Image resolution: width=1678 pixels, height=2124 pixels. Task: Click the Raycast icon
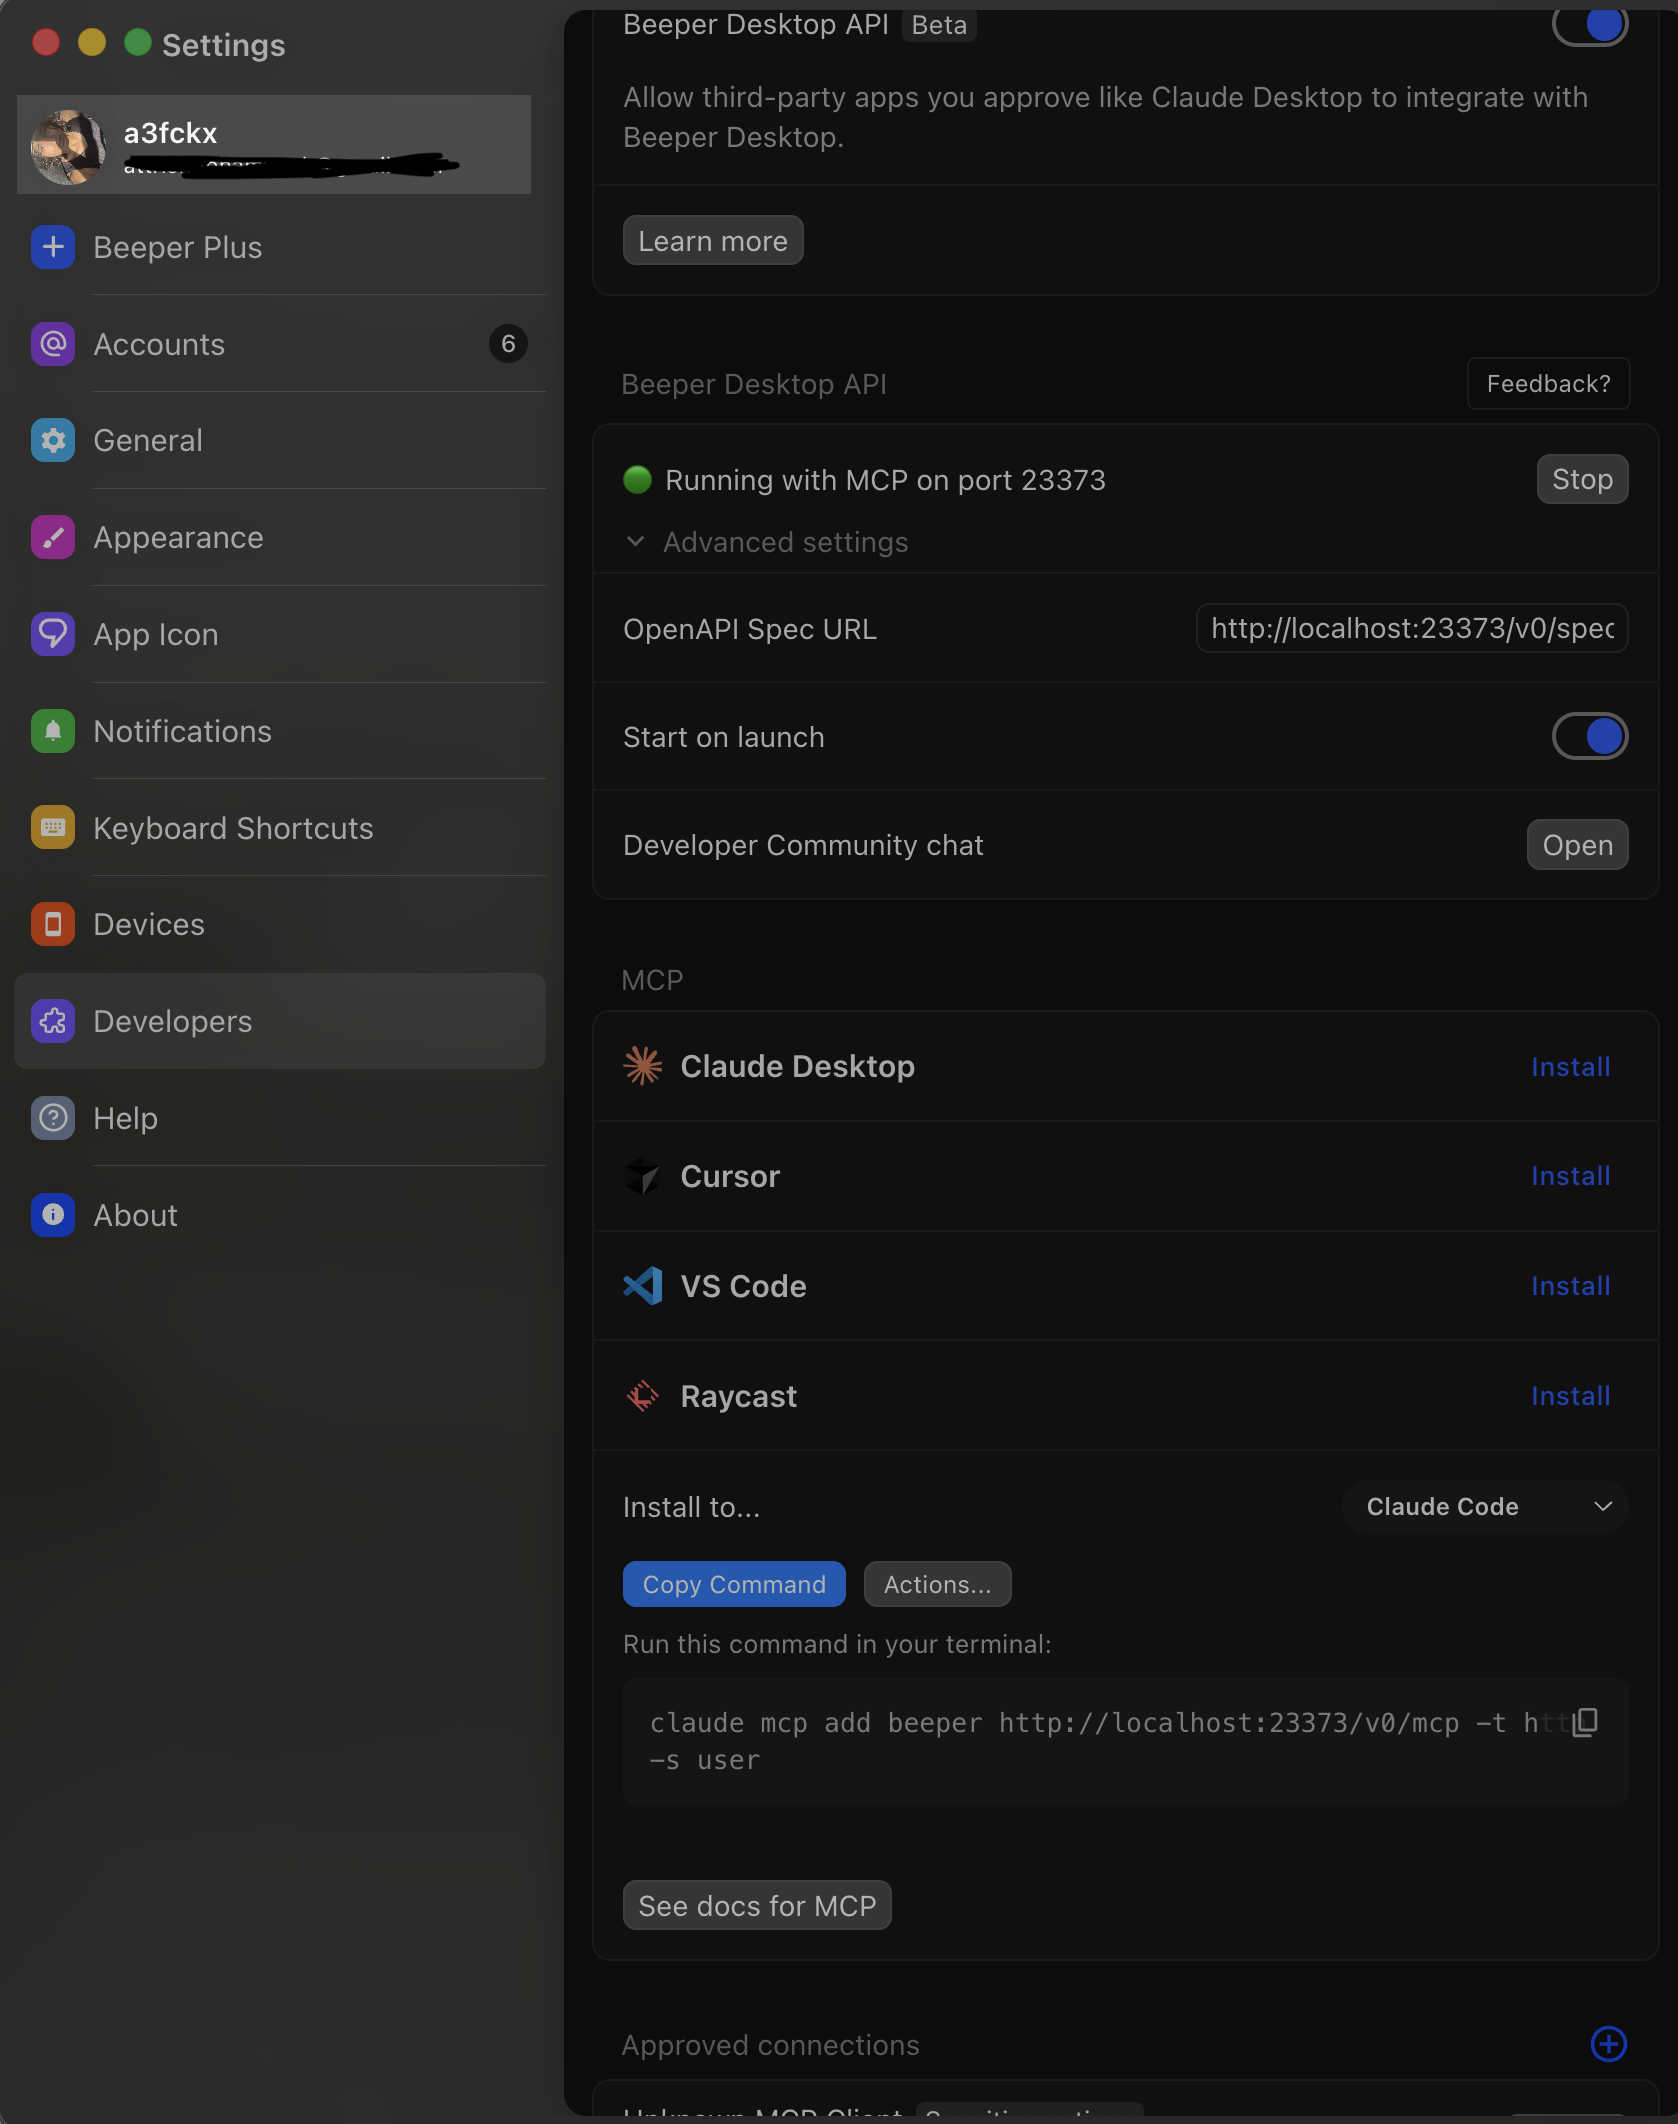[x=643, y=1396]
